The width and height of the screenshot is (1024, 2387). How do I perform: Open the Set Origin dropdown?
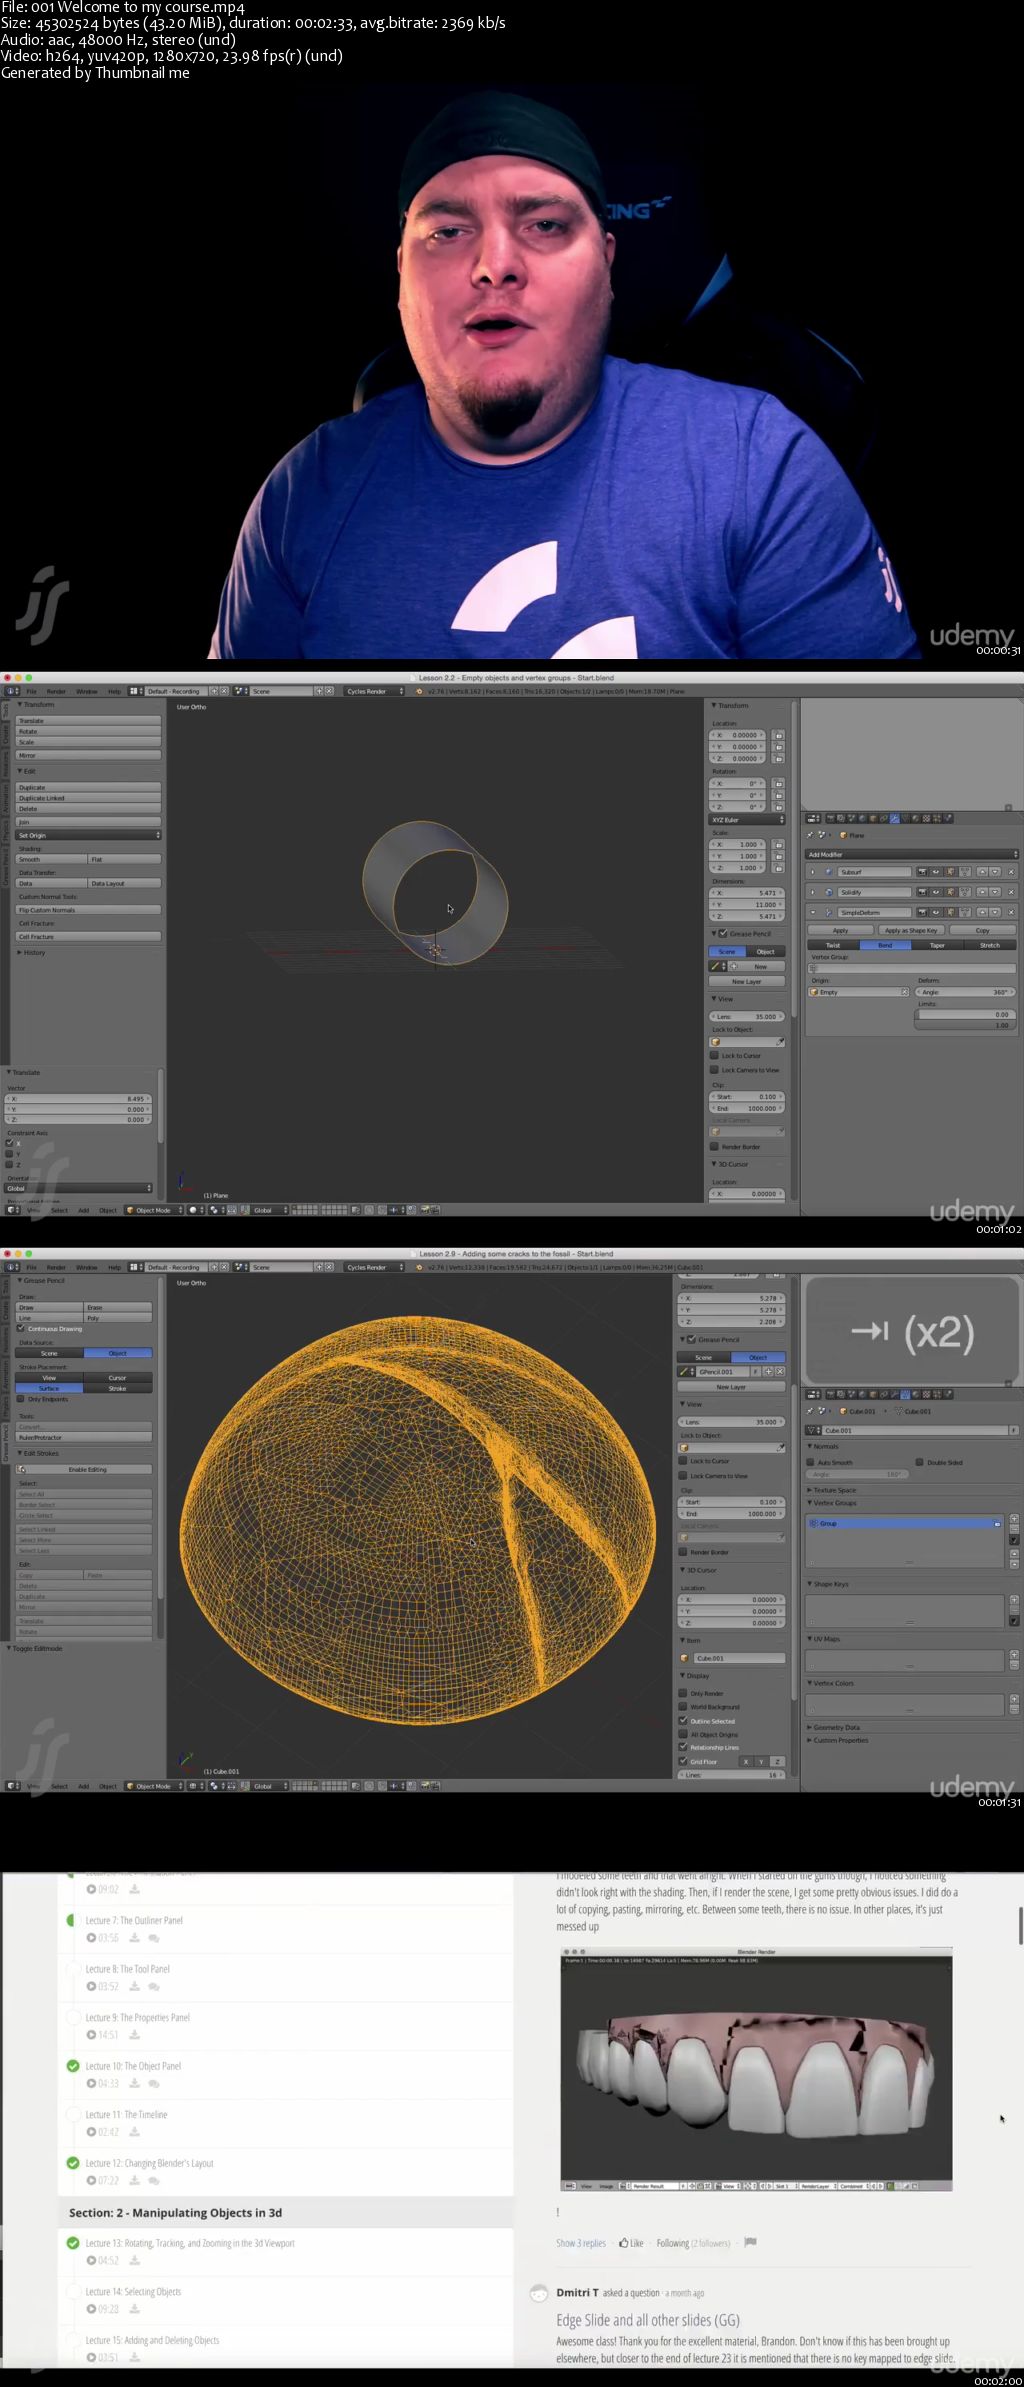[89, 835]
